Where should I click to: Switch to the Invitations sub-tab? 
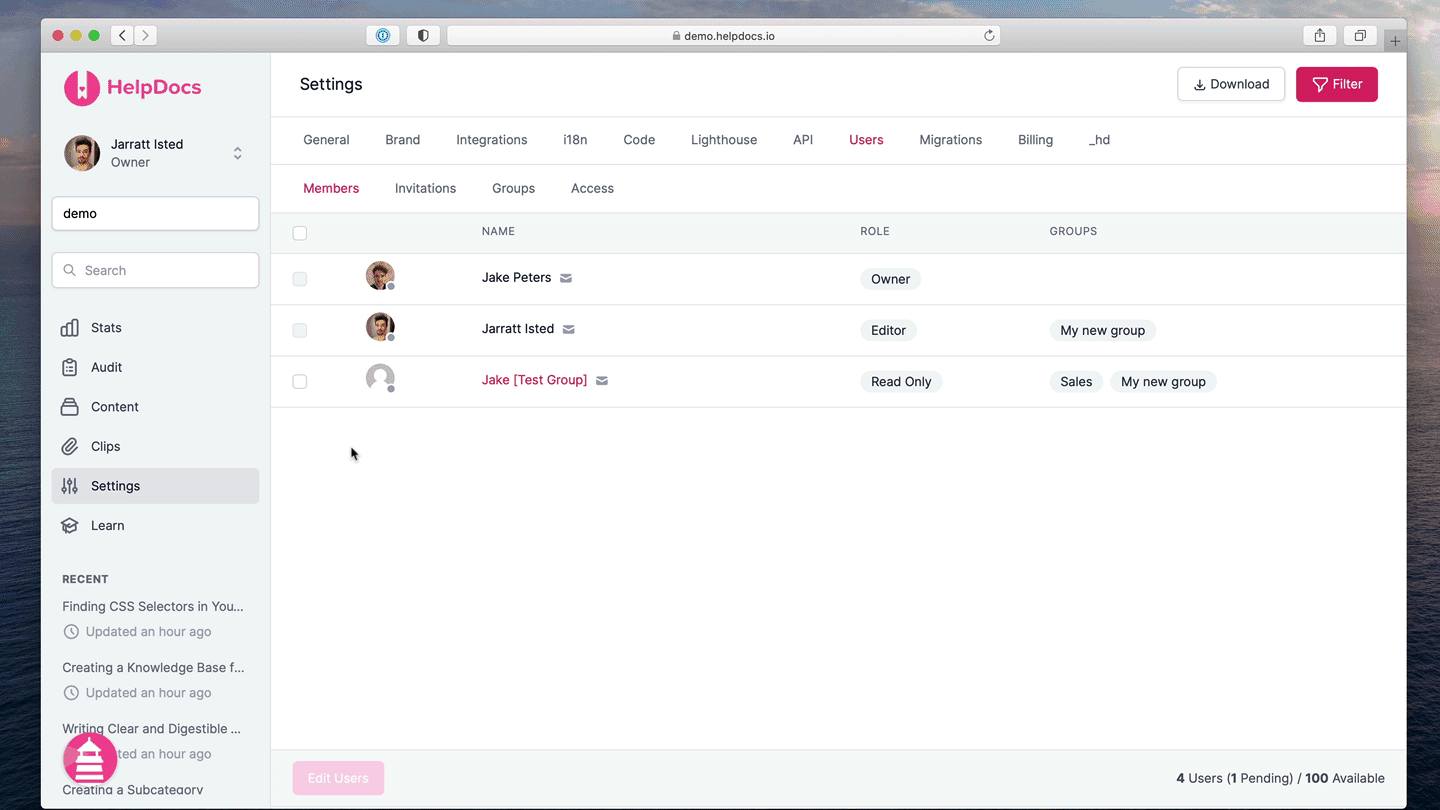pyautogui.click(x=425, y=188)
